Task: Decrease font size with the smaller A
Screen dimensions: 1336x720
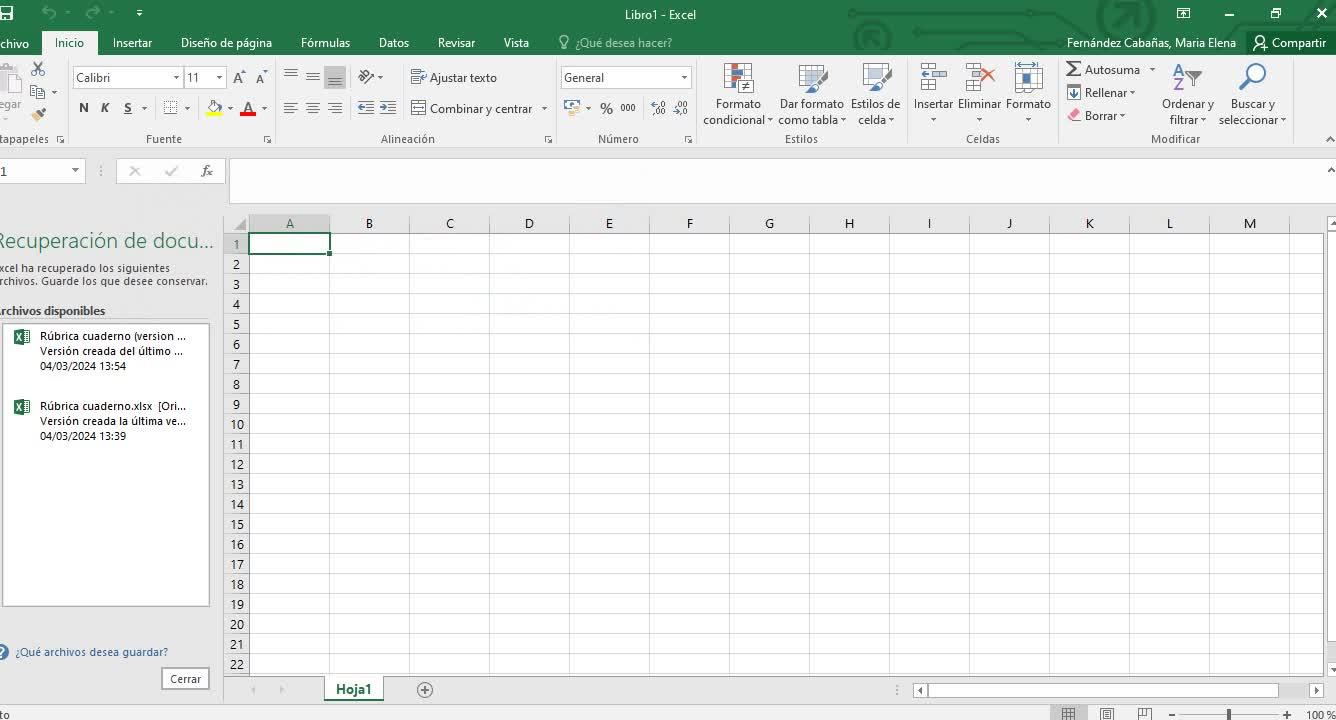Action: pyautogui.click(x=261, y=78)
